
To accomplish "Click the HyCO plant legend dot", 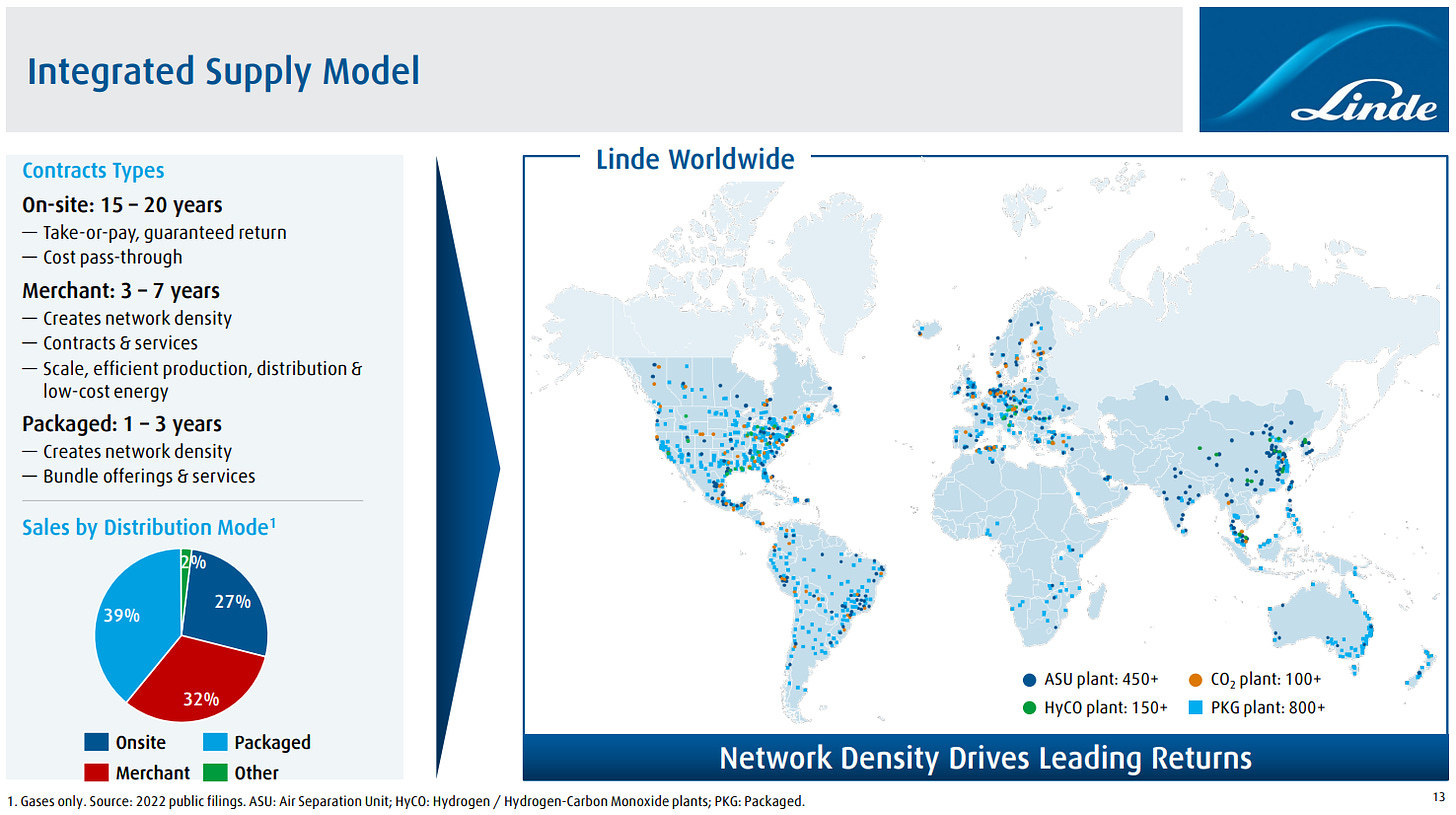I will click(1029, 708).
